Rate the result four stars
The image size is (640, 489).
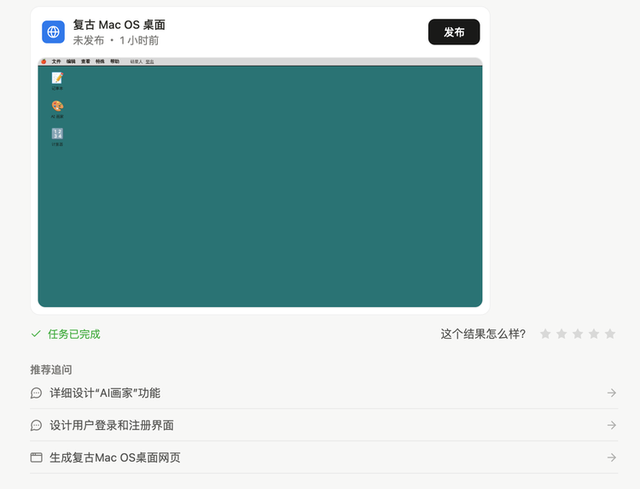pyautogui.click(x=594, y=334)
